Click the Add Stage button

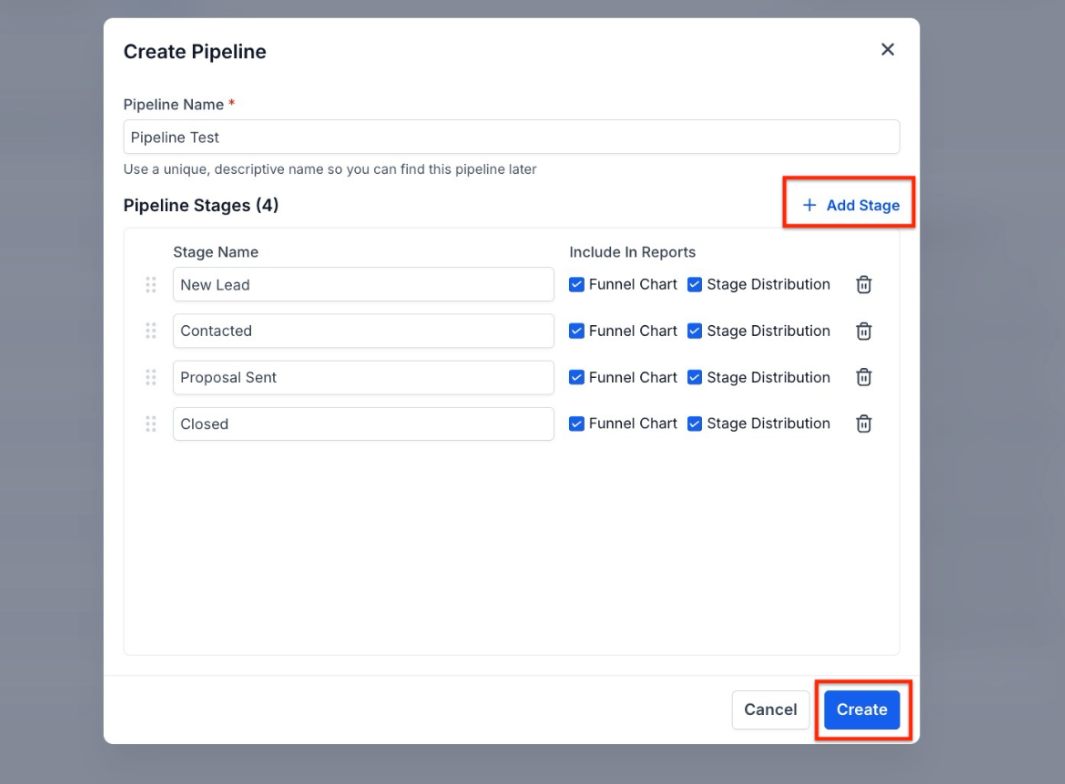[850, 205]
